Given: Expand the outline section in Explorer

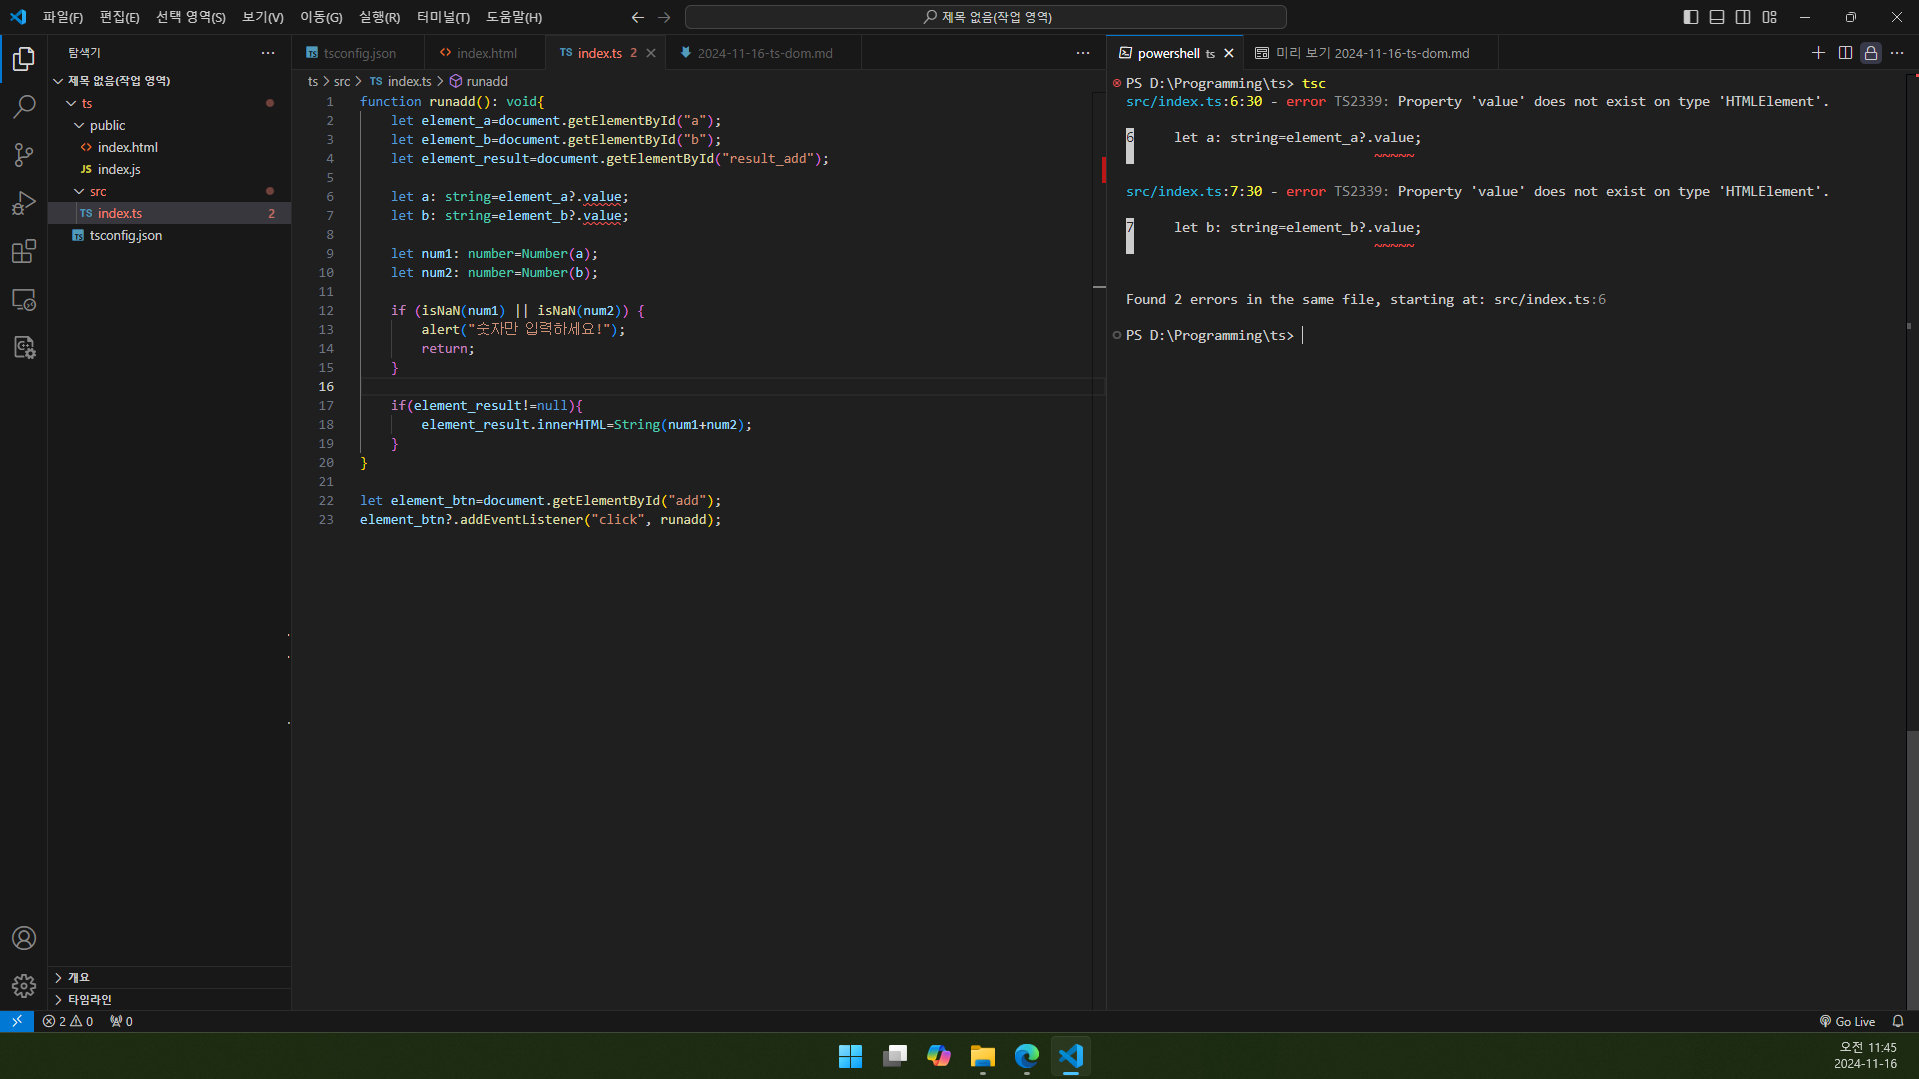Looking at the screenshot, I should (170, 977).
